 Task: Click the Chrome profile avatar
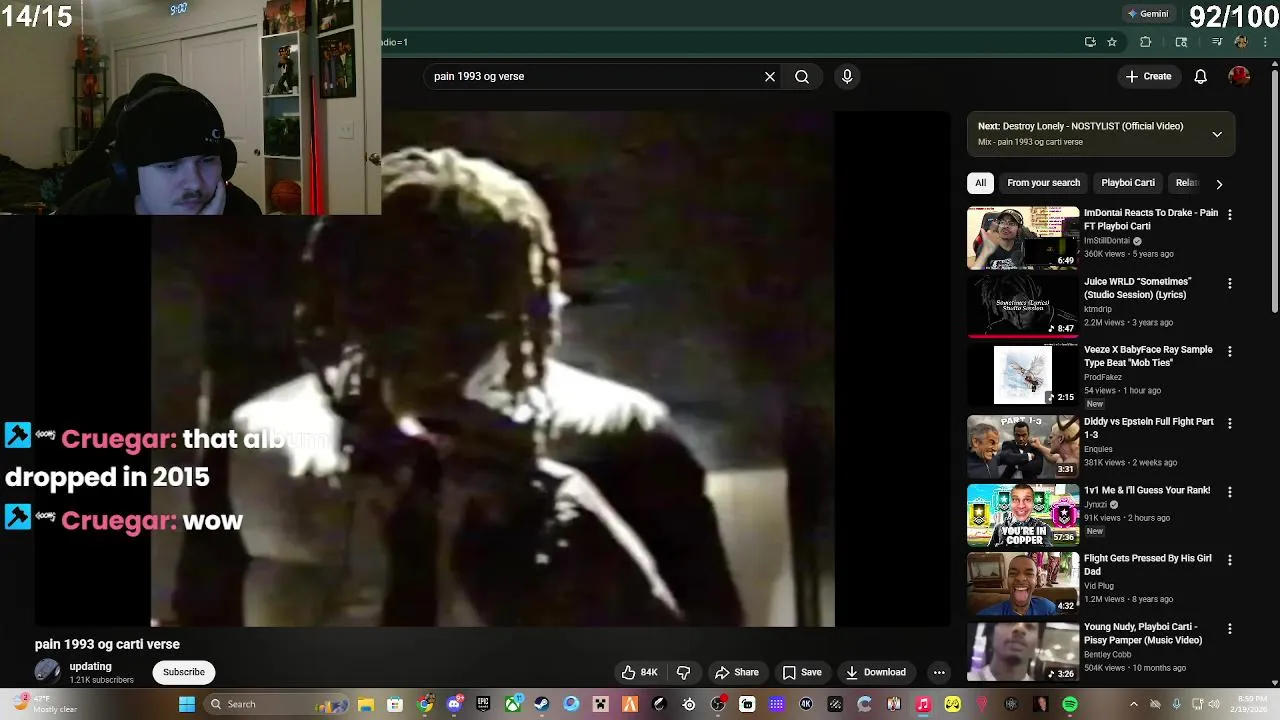tap(1241, 42)
